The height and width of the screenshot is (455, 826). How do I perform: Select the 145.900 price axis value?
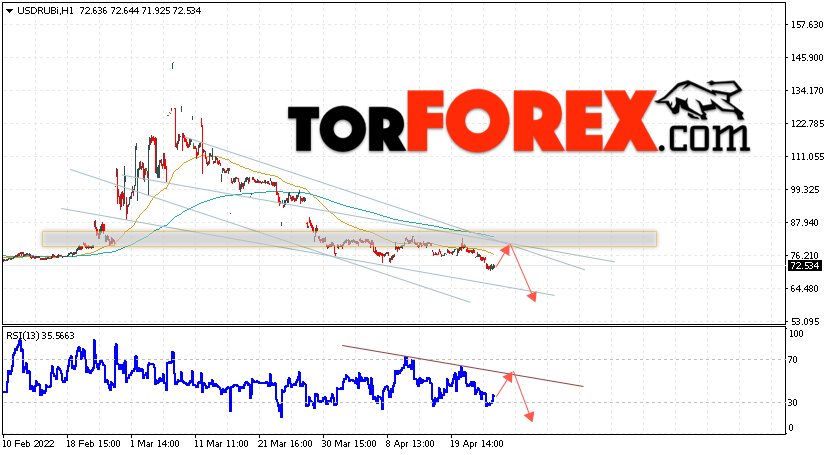807,57
